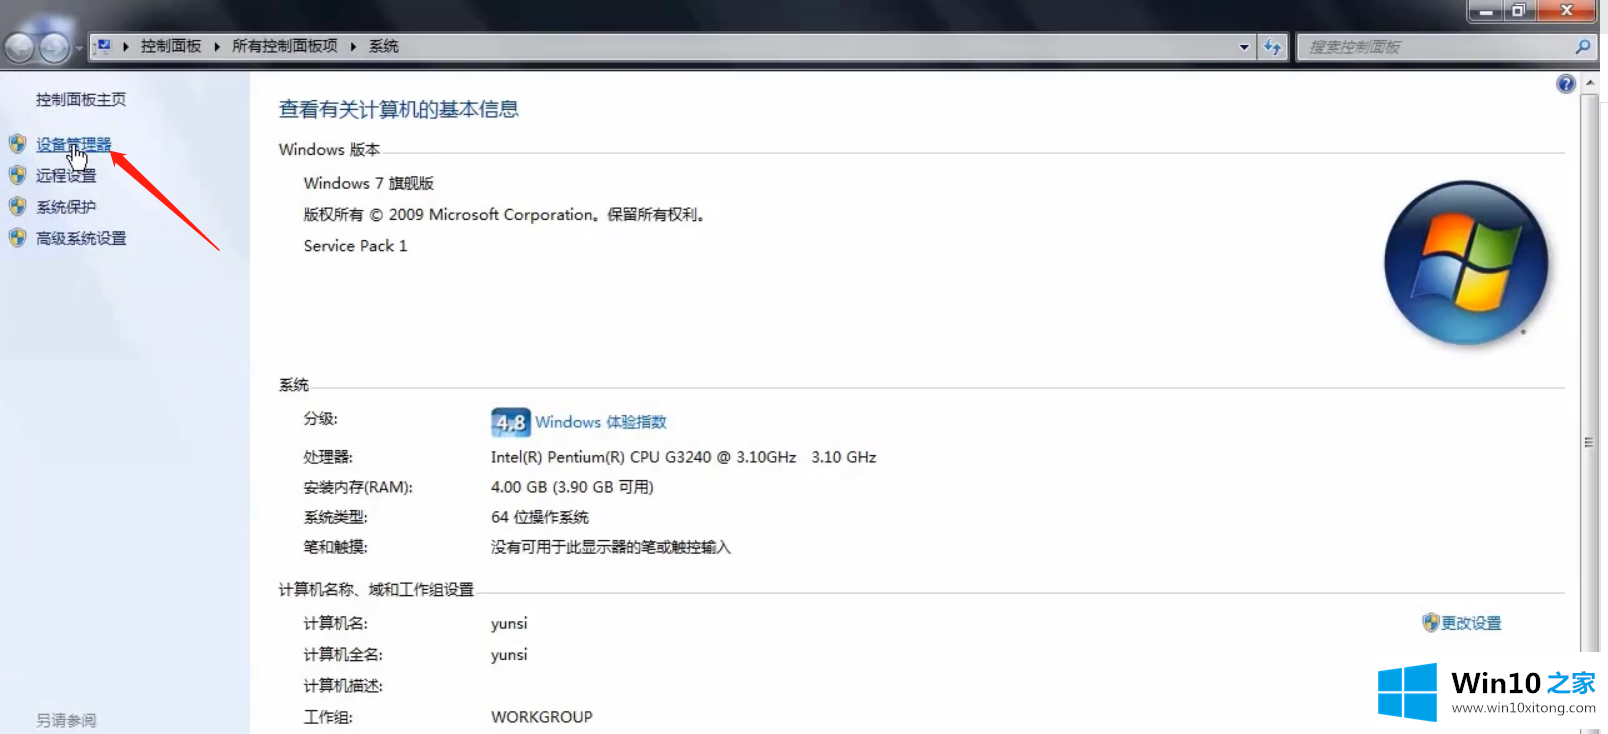Click label 分级:
Screen dimensions: 1608x734
pos(321,419)
